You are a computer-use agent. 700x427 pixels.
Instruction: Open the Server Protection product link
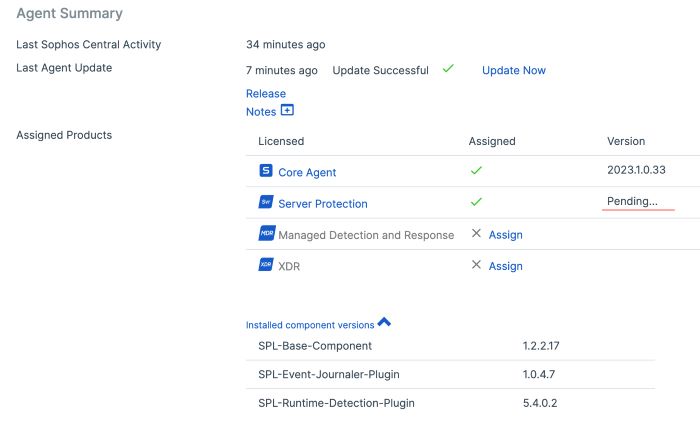click(x=322, y=204)
